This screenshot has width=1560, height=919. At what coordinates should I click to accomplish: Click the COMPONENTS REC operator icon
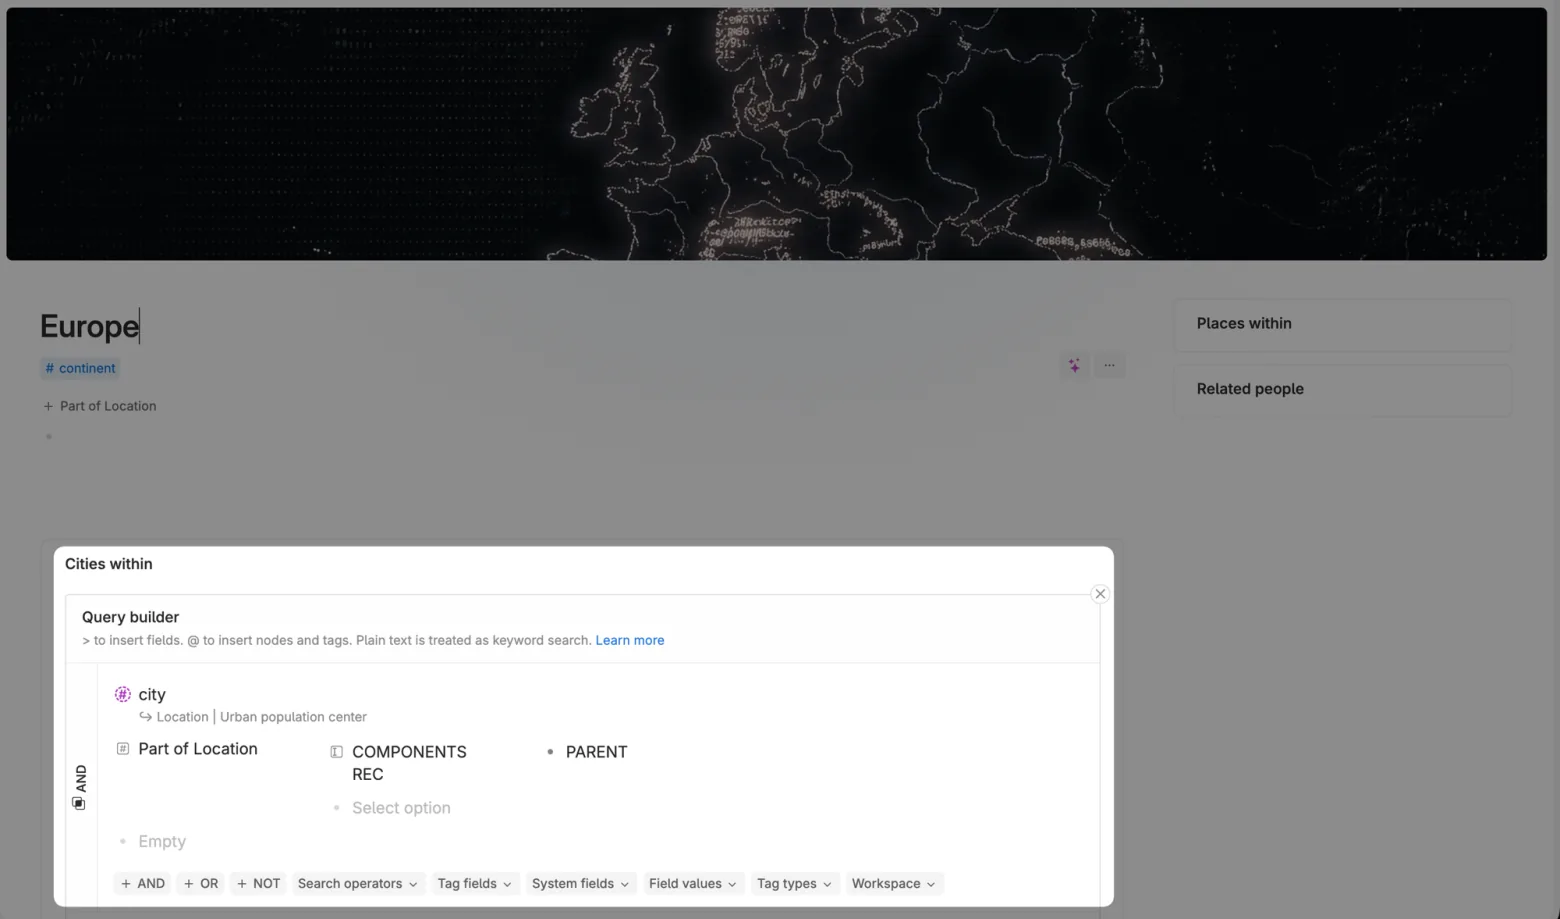point(337,752)
